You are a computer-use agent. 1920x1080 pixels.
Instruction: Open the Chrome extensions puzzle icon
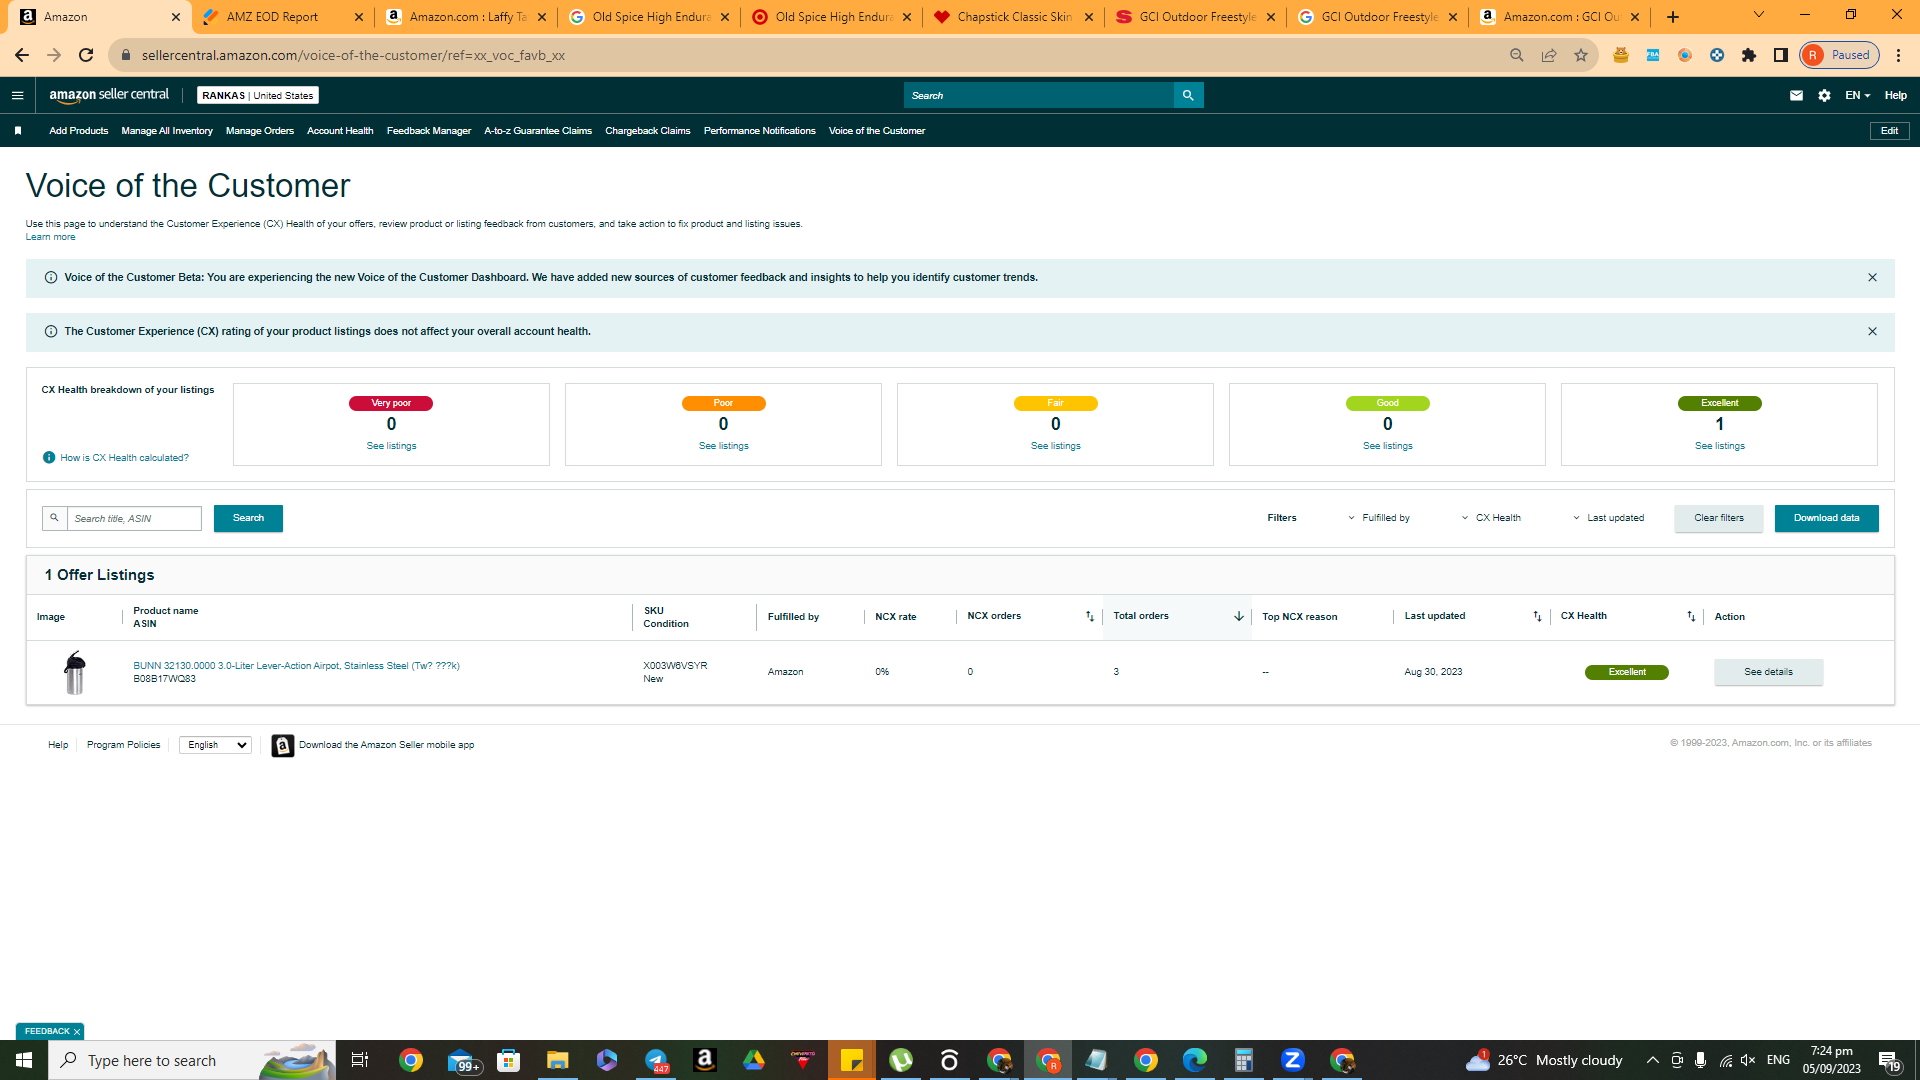coord(1749,55)
